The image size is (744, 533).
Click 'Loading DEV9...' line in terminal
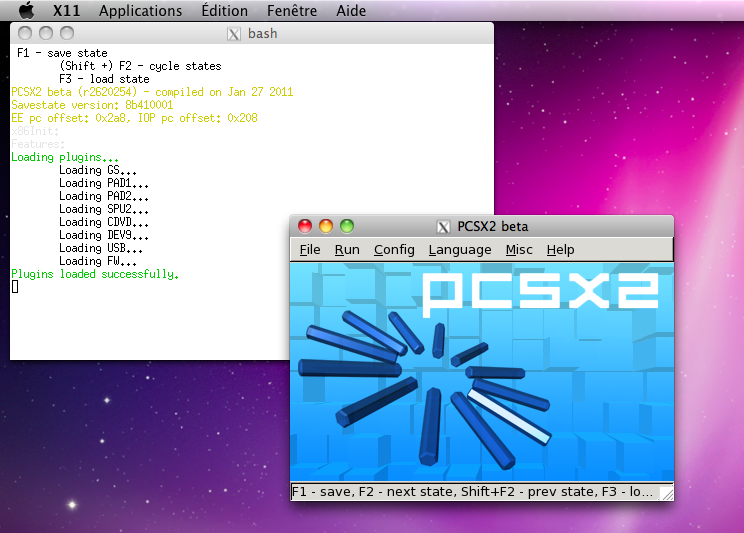pyautogui.click(x=104, y=235)
